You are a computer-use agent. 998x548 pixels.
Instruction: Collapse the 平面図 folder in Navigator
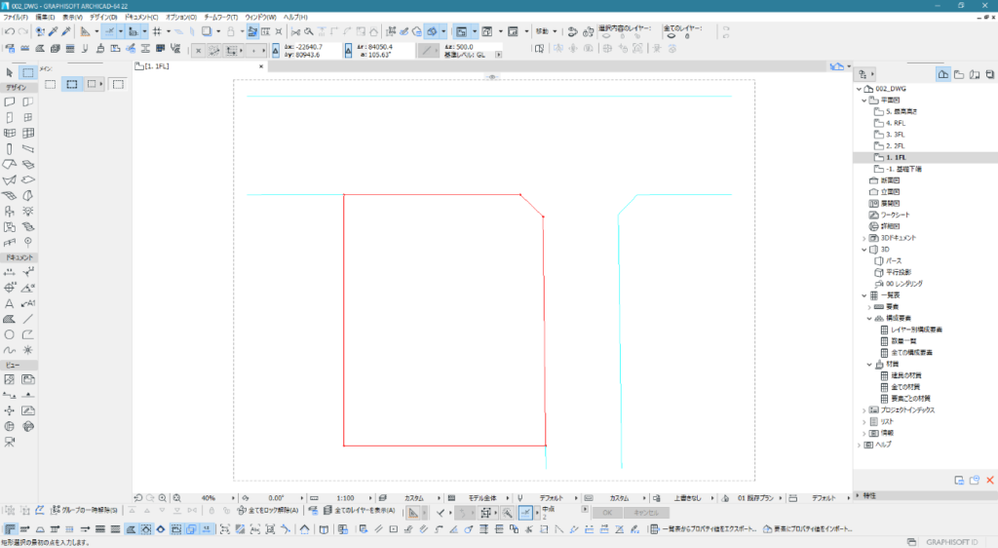(x=864, y=100)
